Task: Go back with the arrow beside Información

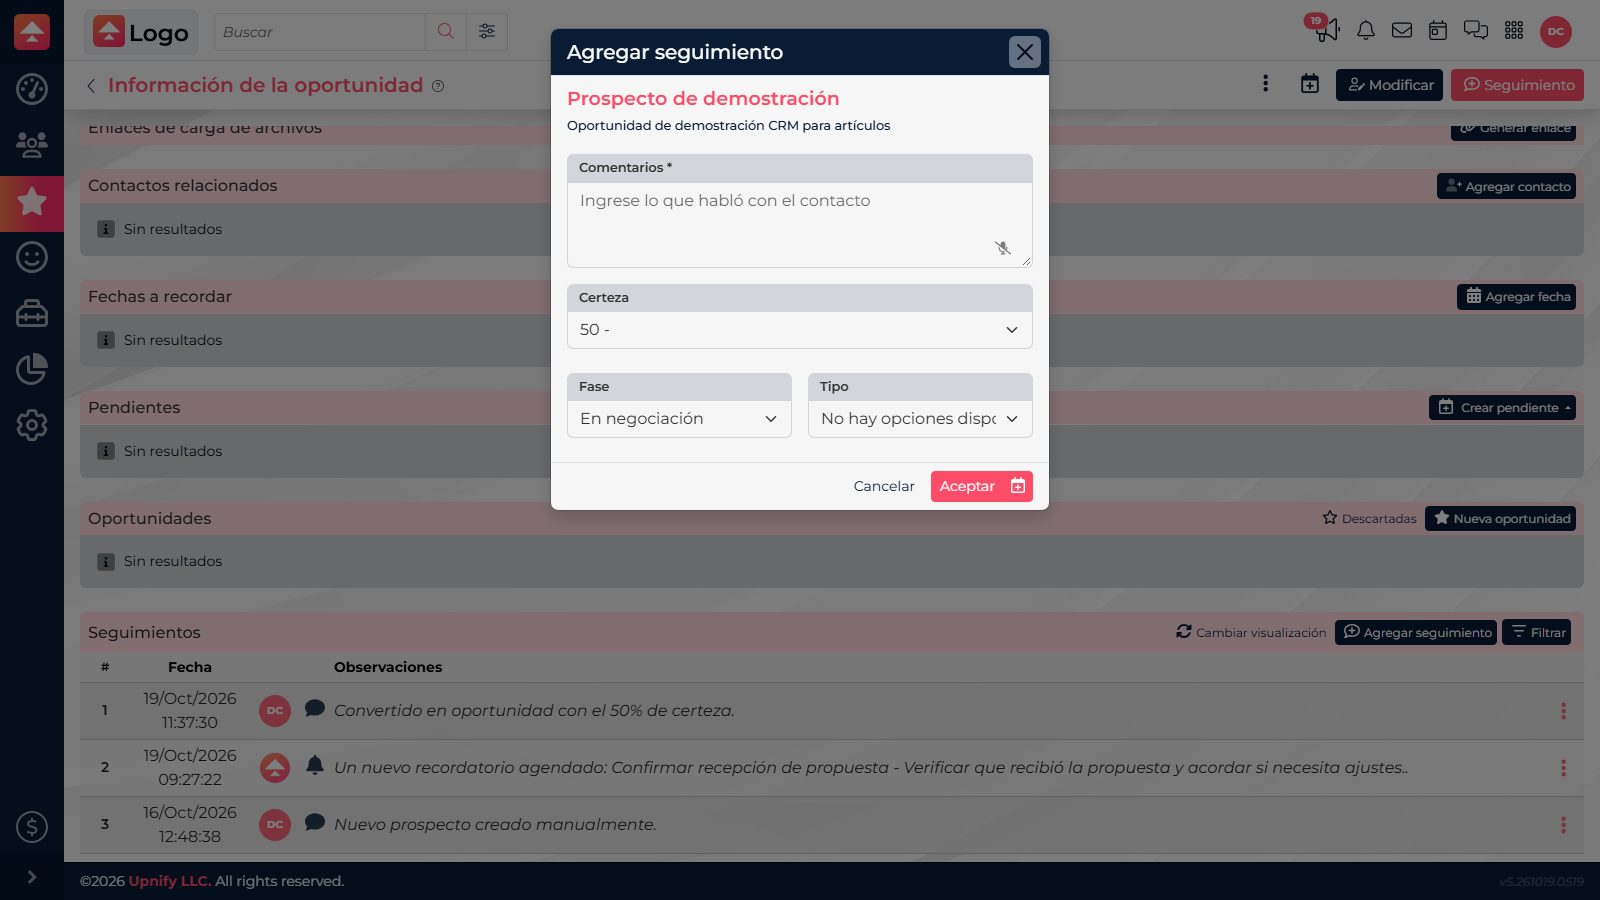Action: 91,86
